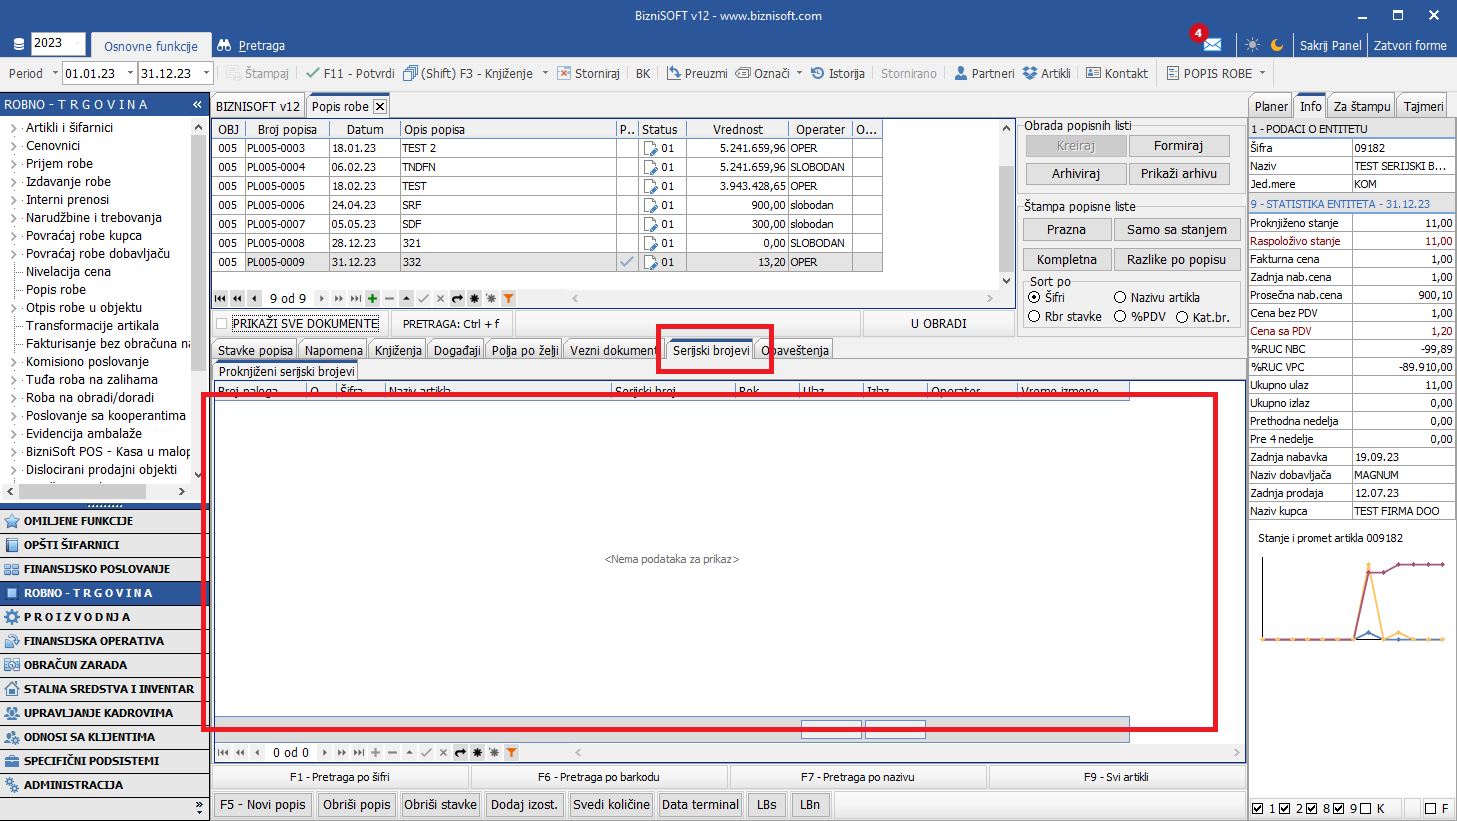Click the F5 - Novi popis button

[263, 804]
